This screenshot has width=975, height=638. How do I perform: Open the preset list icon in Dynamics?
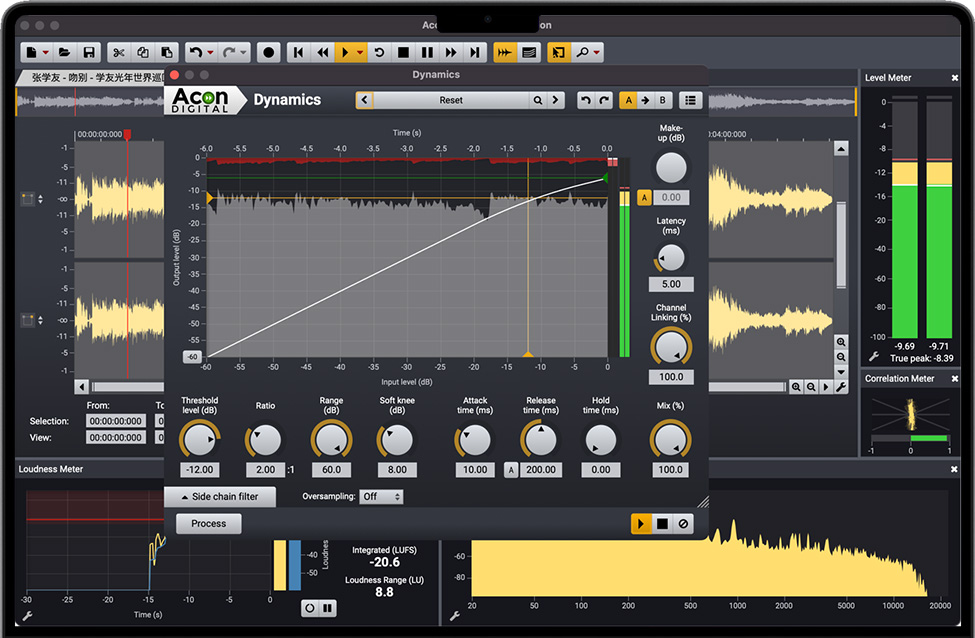690,100
